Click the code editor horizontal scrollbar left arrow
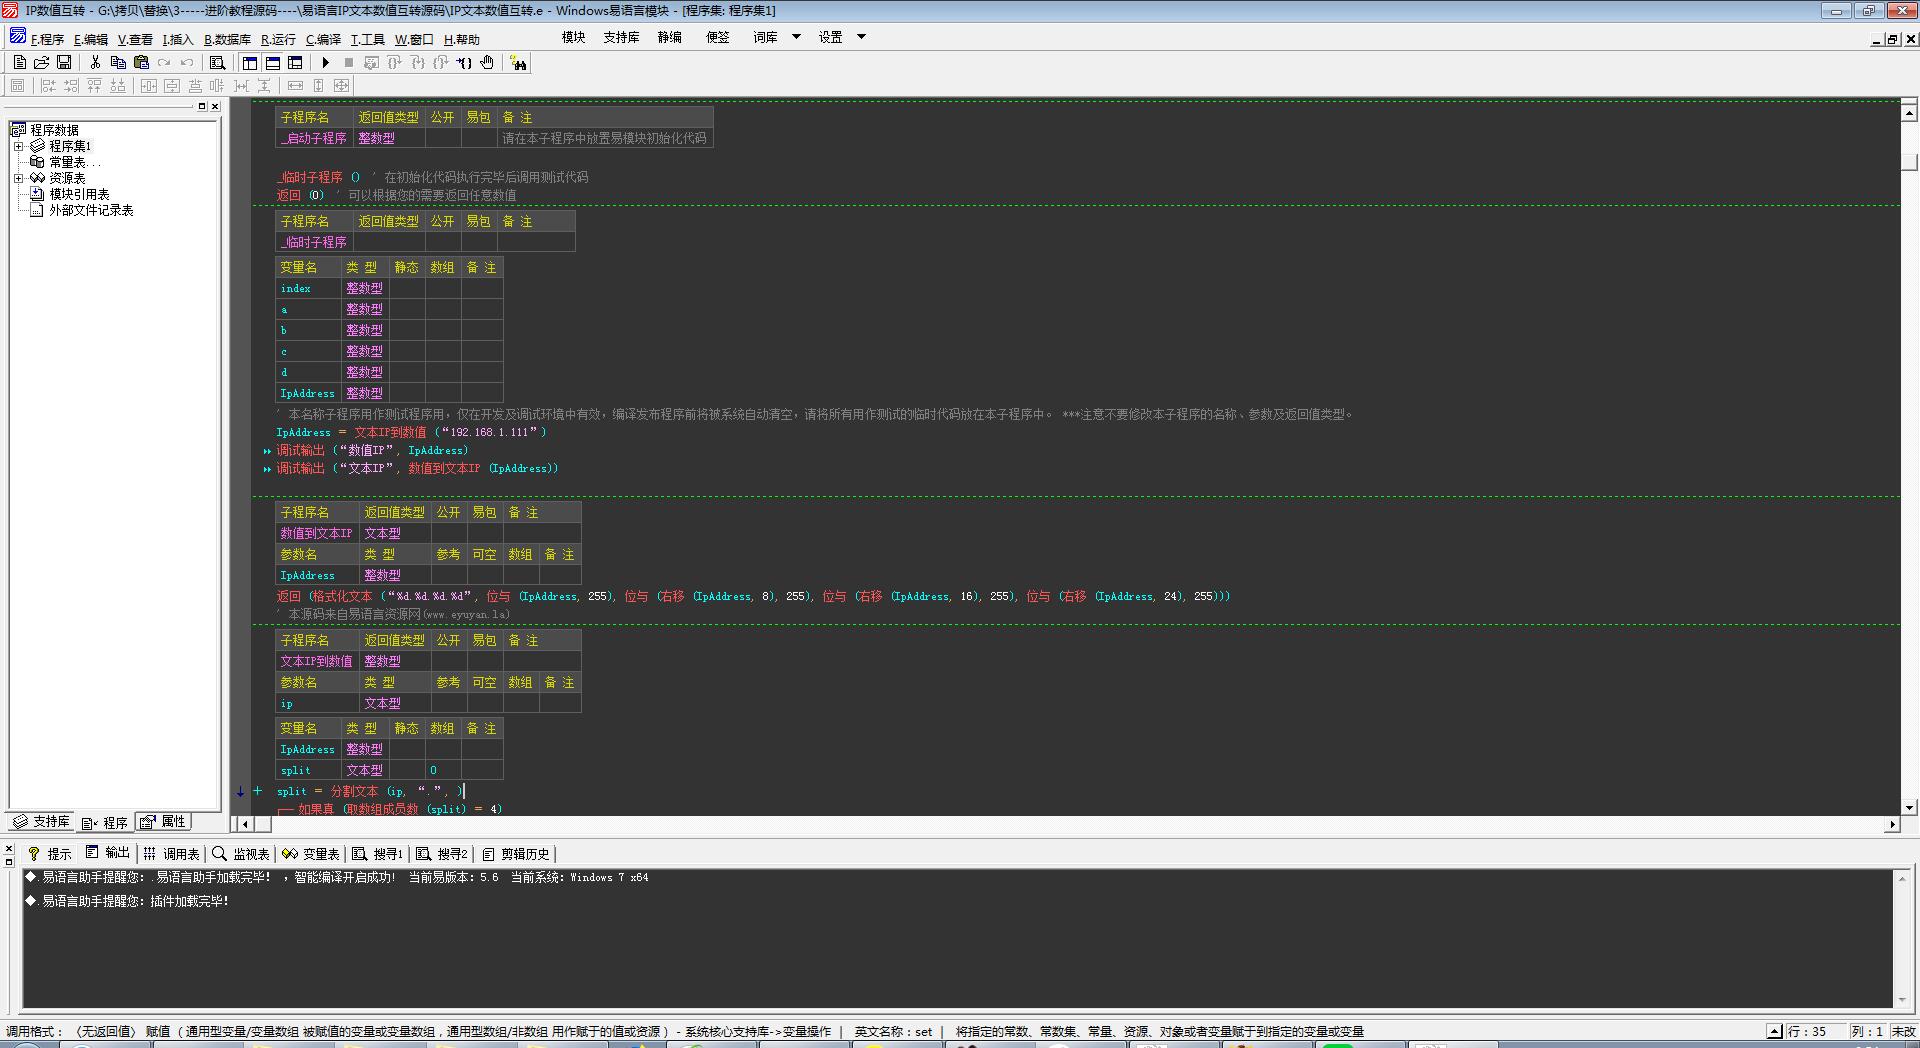Image resolution: width=1920 pixels, height=1048 pixels. (245, 824)
